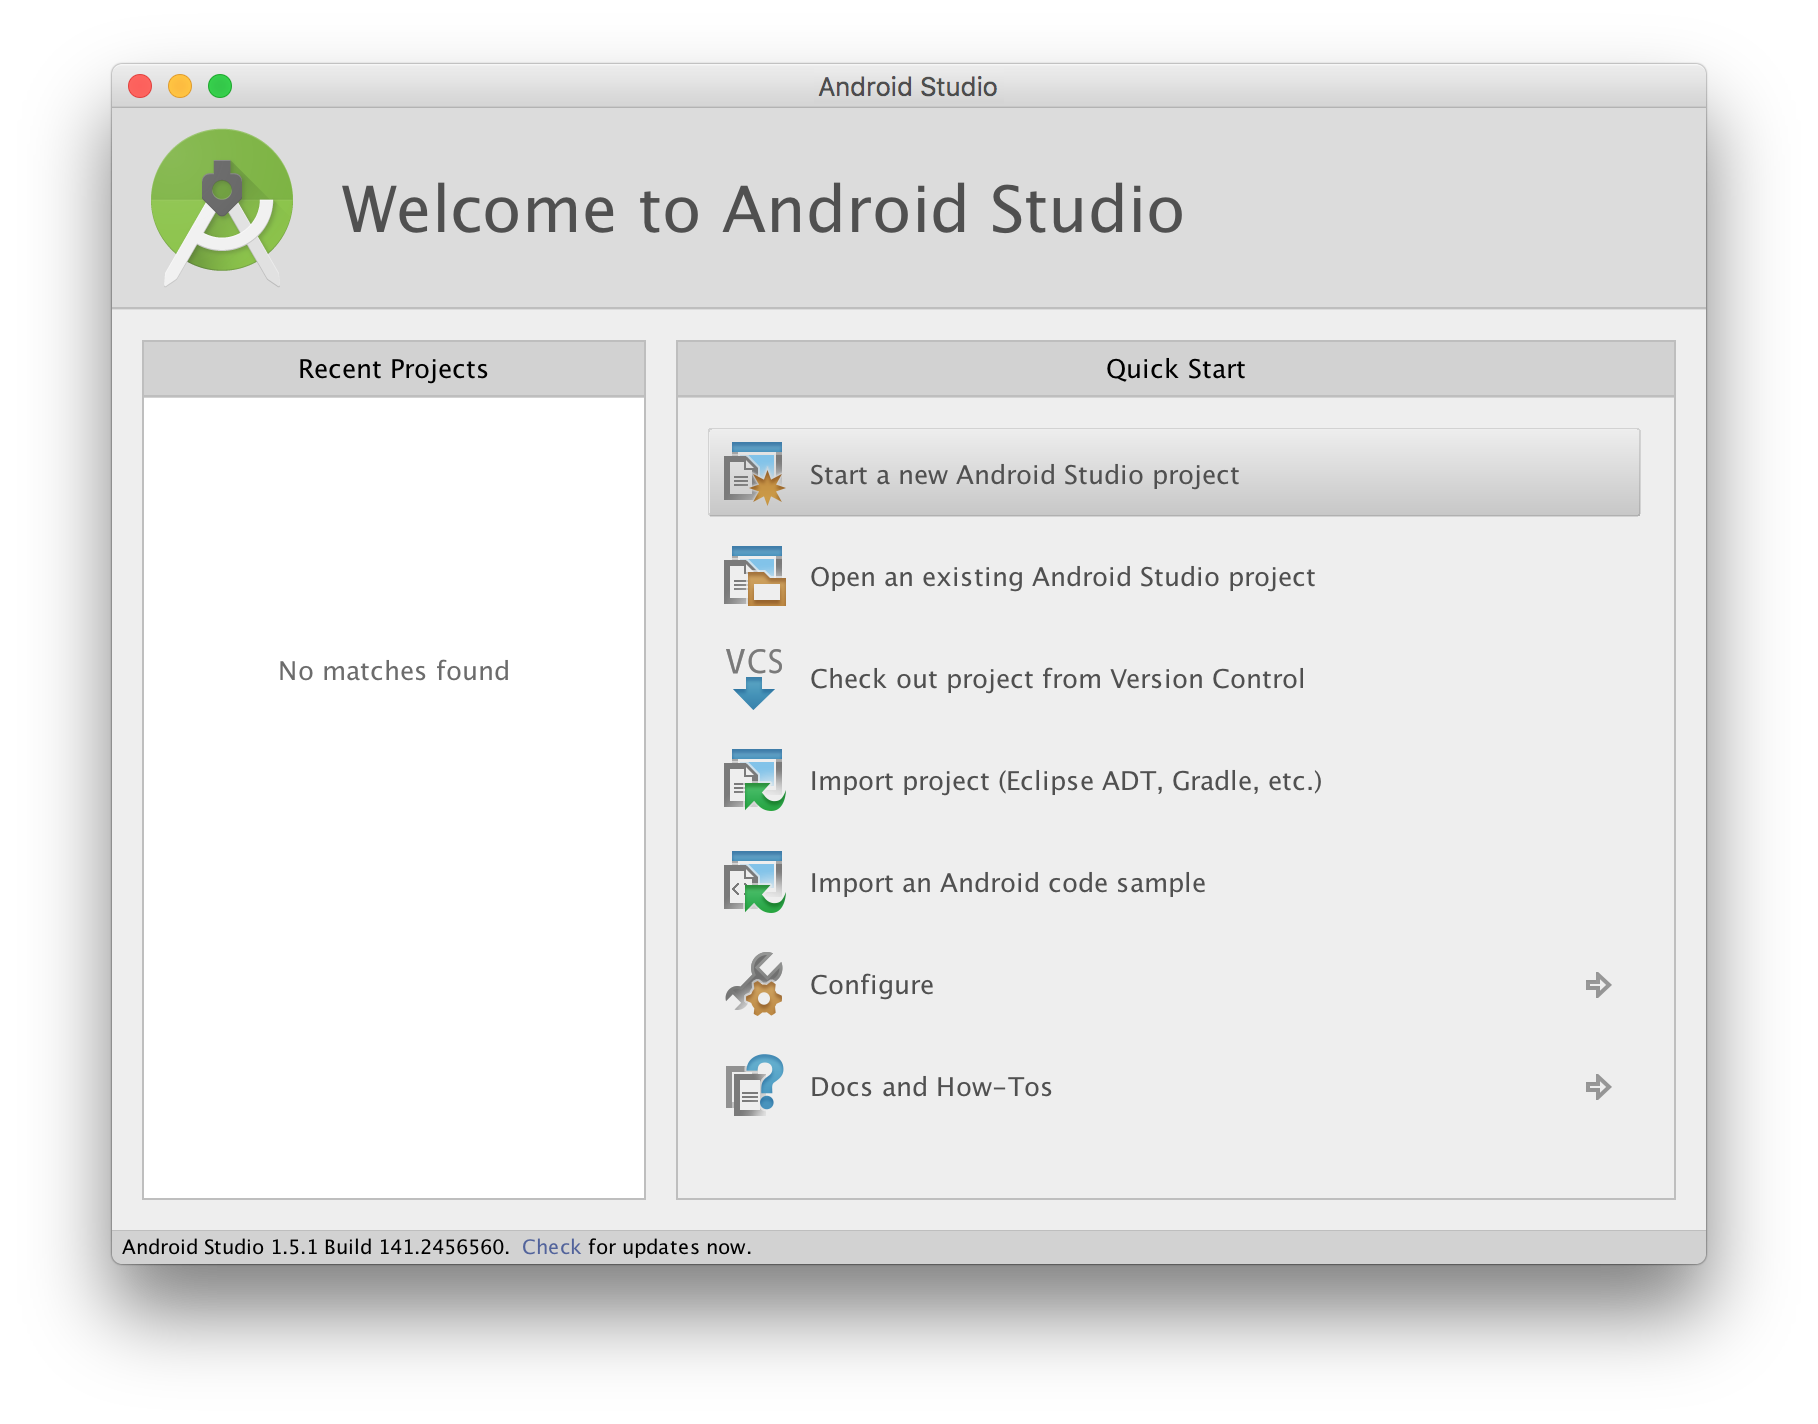
Task: Select 'Open an existing Android Studio project' label
Action: coord(1062,577)
